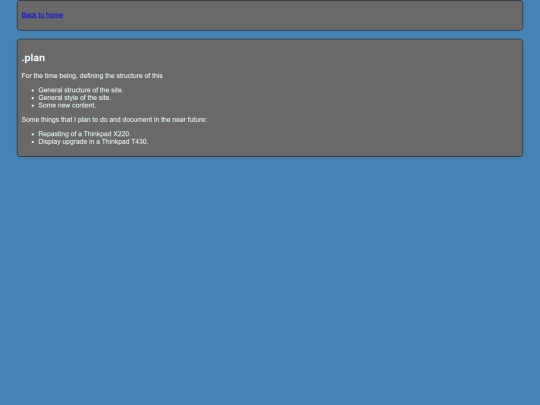Click list item "General structure of the site."
Viewport: 540px width, 405px height.
coord(81,90)
